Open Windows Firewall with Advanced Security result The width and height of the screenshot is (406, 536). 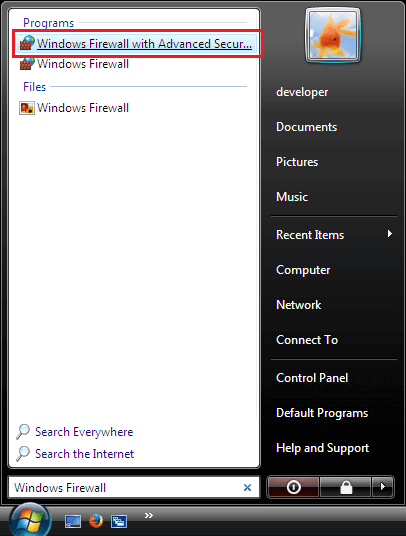(x=136, y=44)
